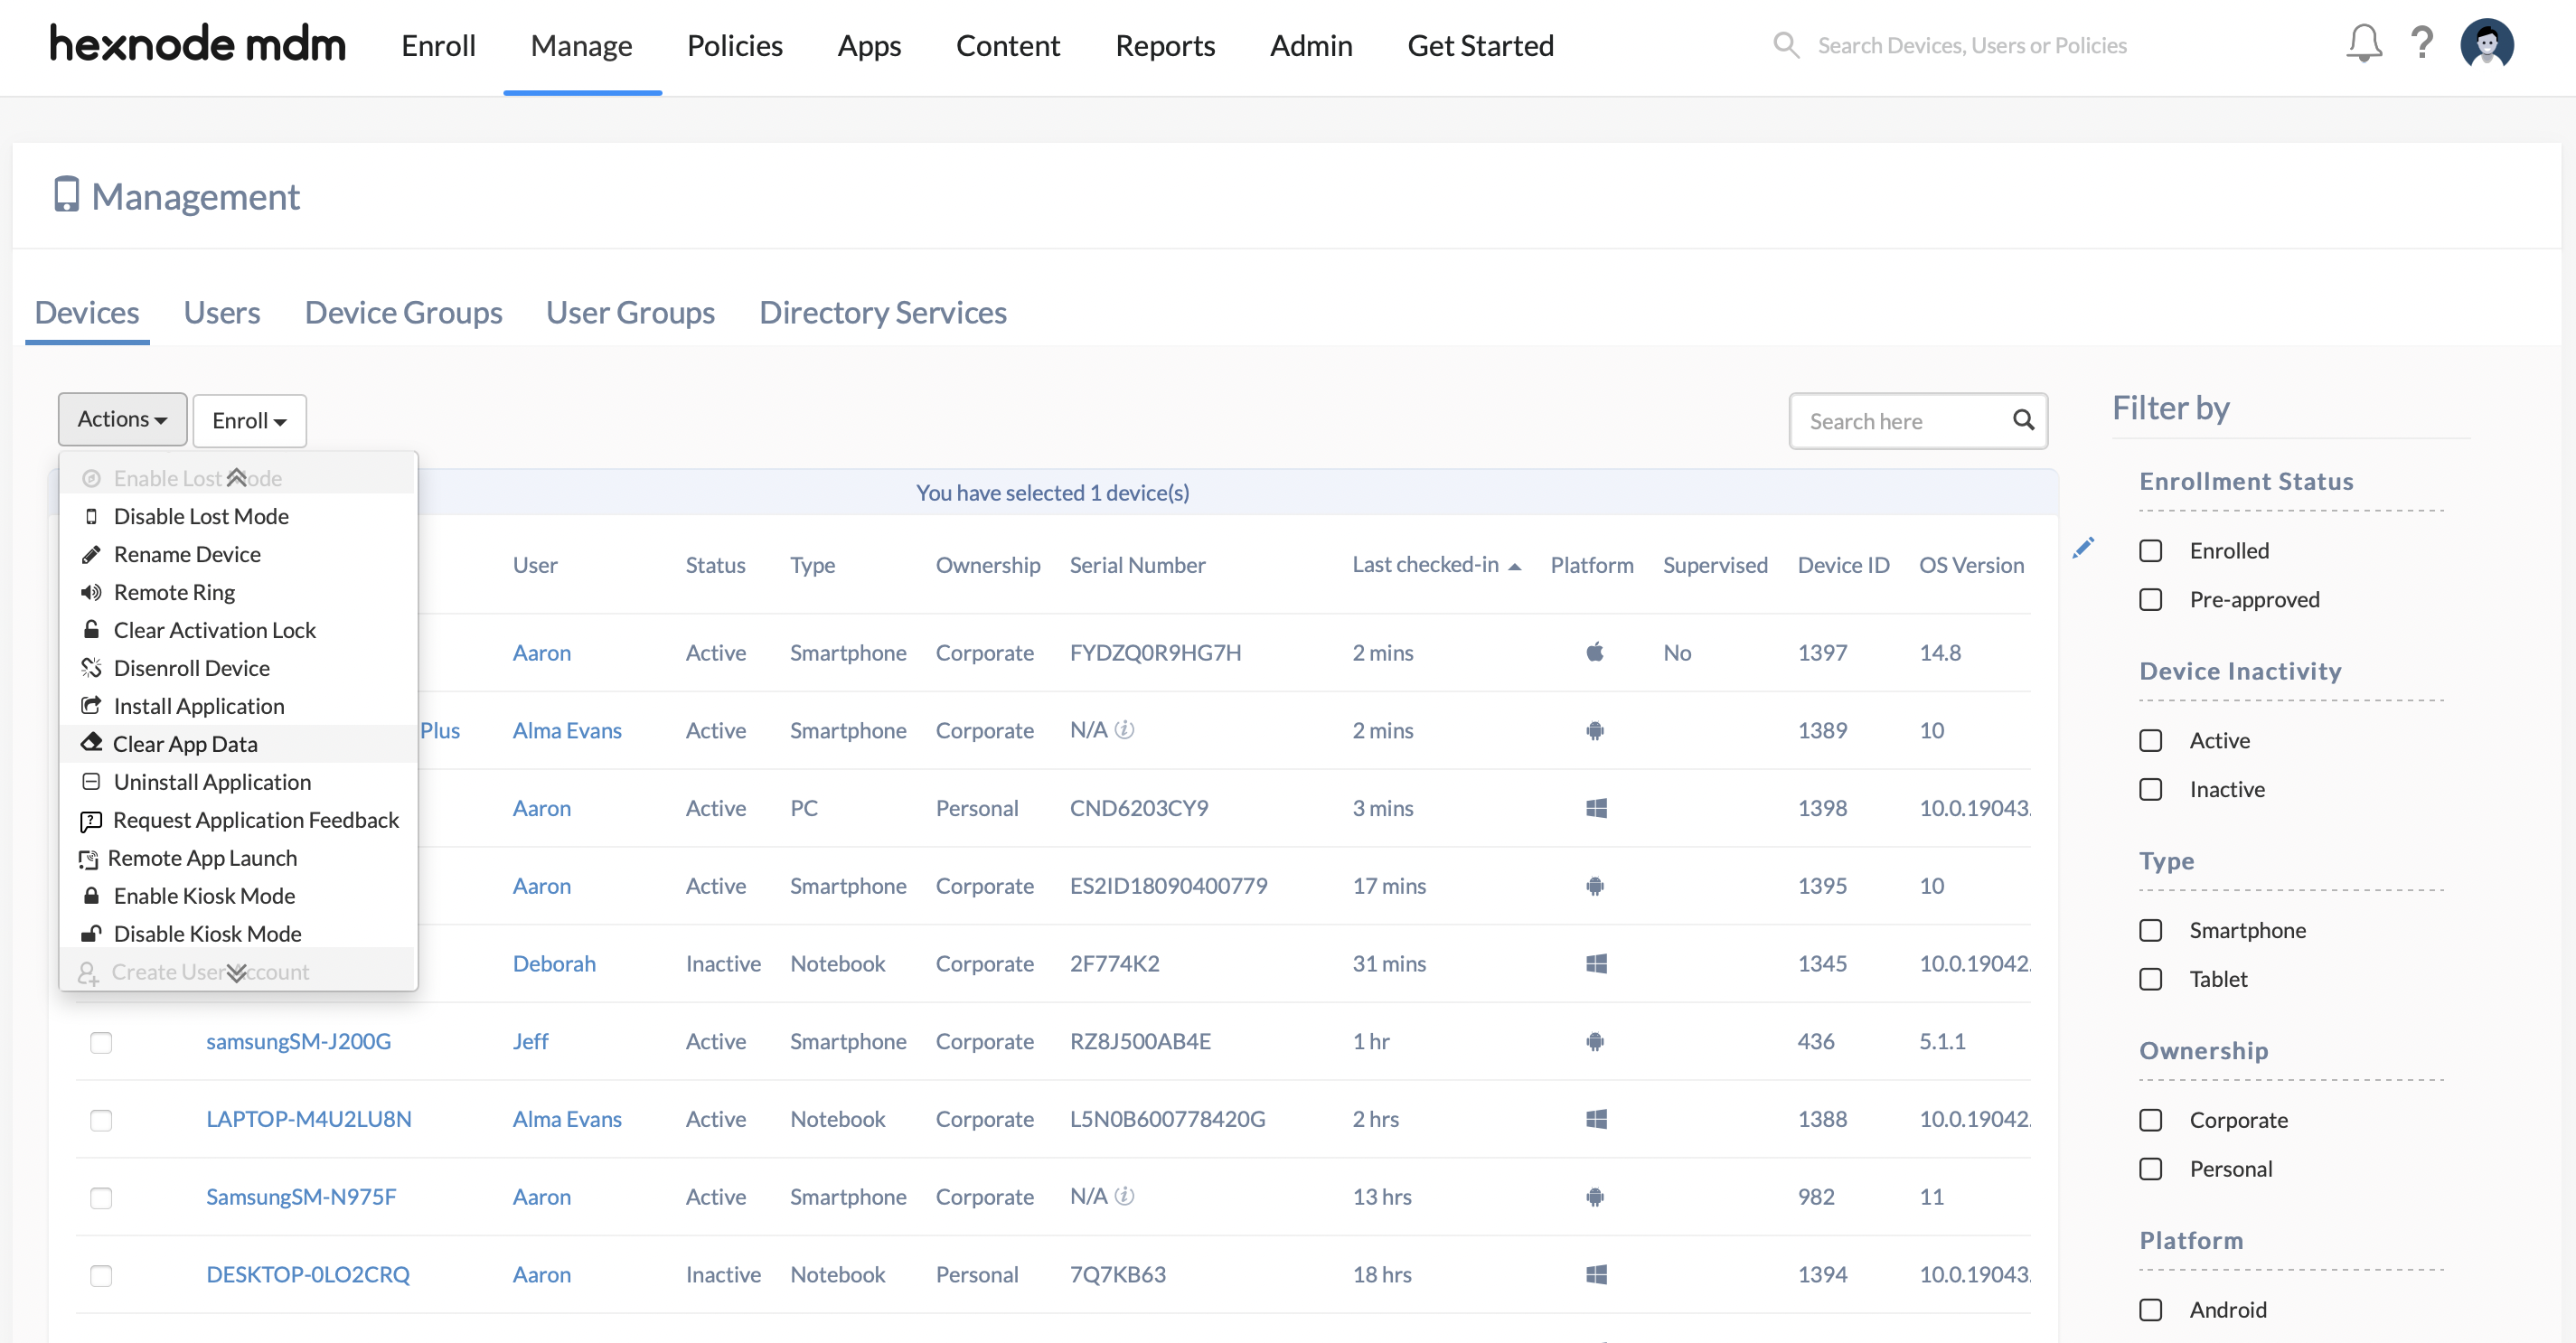Open the Enroll dropdown

(x=248, y=420)
